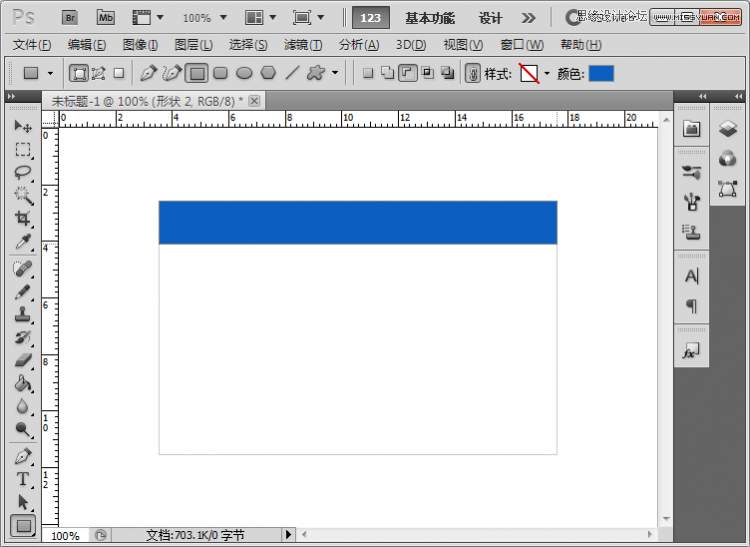Switch to Fill Pixels mode
Screen dimensions: 750x547
(x=119, y=73)
